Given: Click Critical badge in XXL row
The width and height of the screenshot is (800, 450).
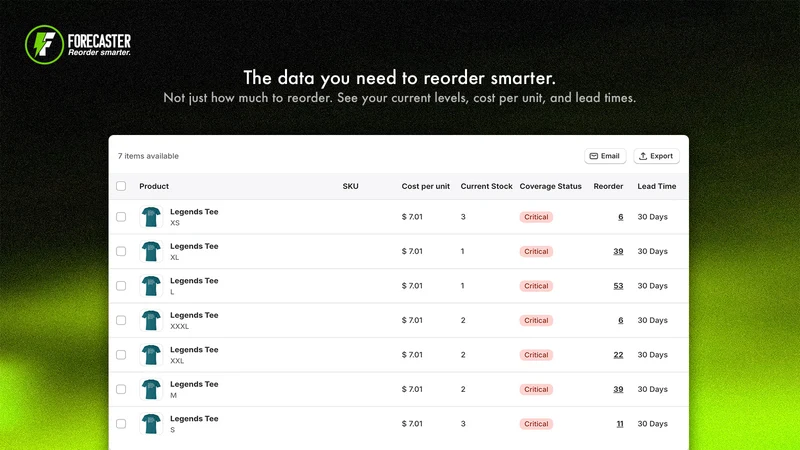Looking at the screenshot, I should [x=536, y=355].
